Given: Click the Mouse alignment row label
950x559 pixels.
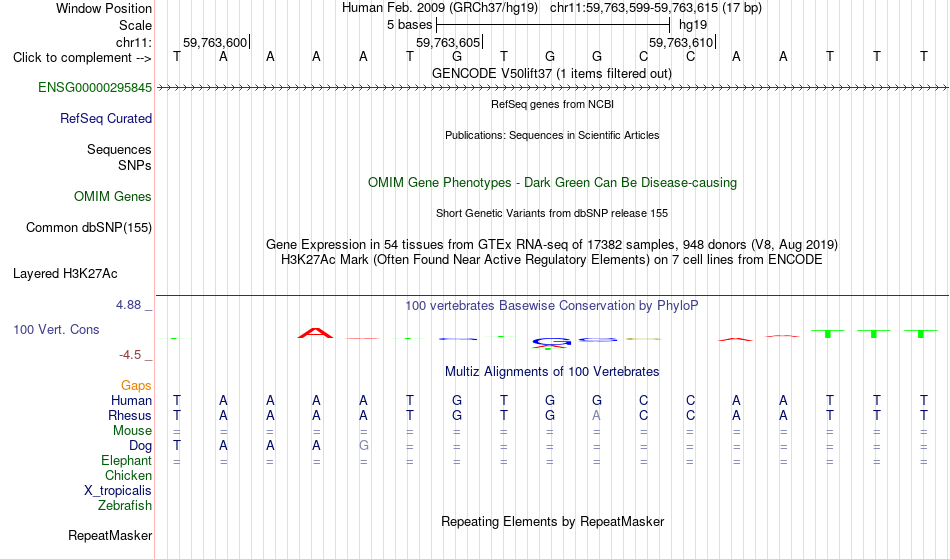Looking at the screenshot, I should coord(133,431).
